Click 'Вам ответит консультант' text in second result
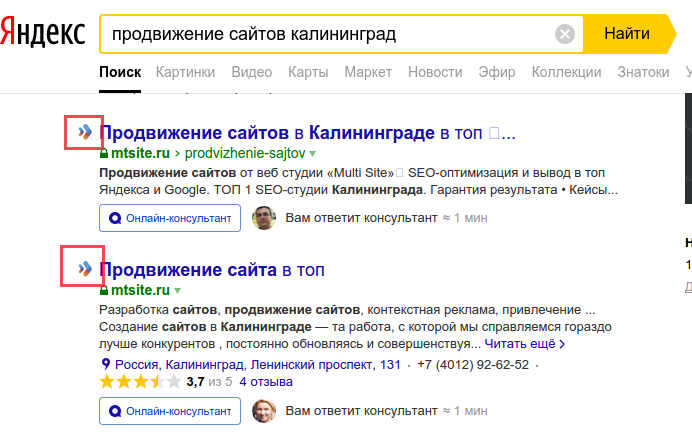The height and width of the screenshot is (445, 692). pyautogui.click(x=361, y=411)
